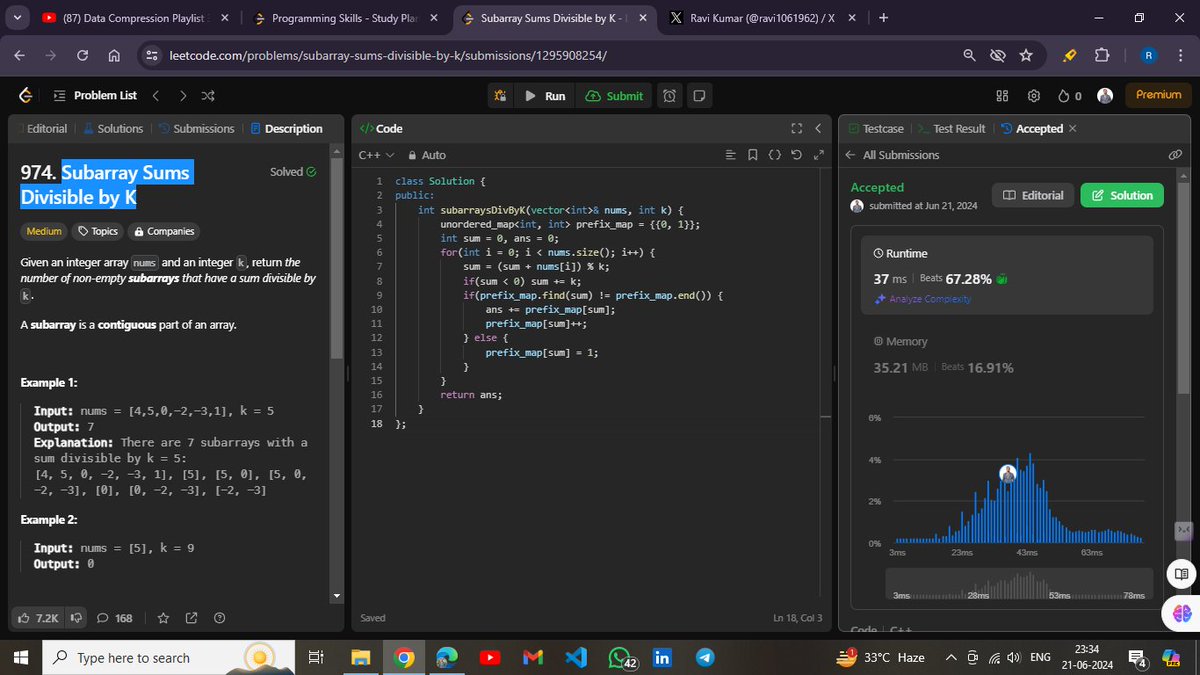
Task: Enable full screen mode for the Code panel
Action: (x=796, y=128)
